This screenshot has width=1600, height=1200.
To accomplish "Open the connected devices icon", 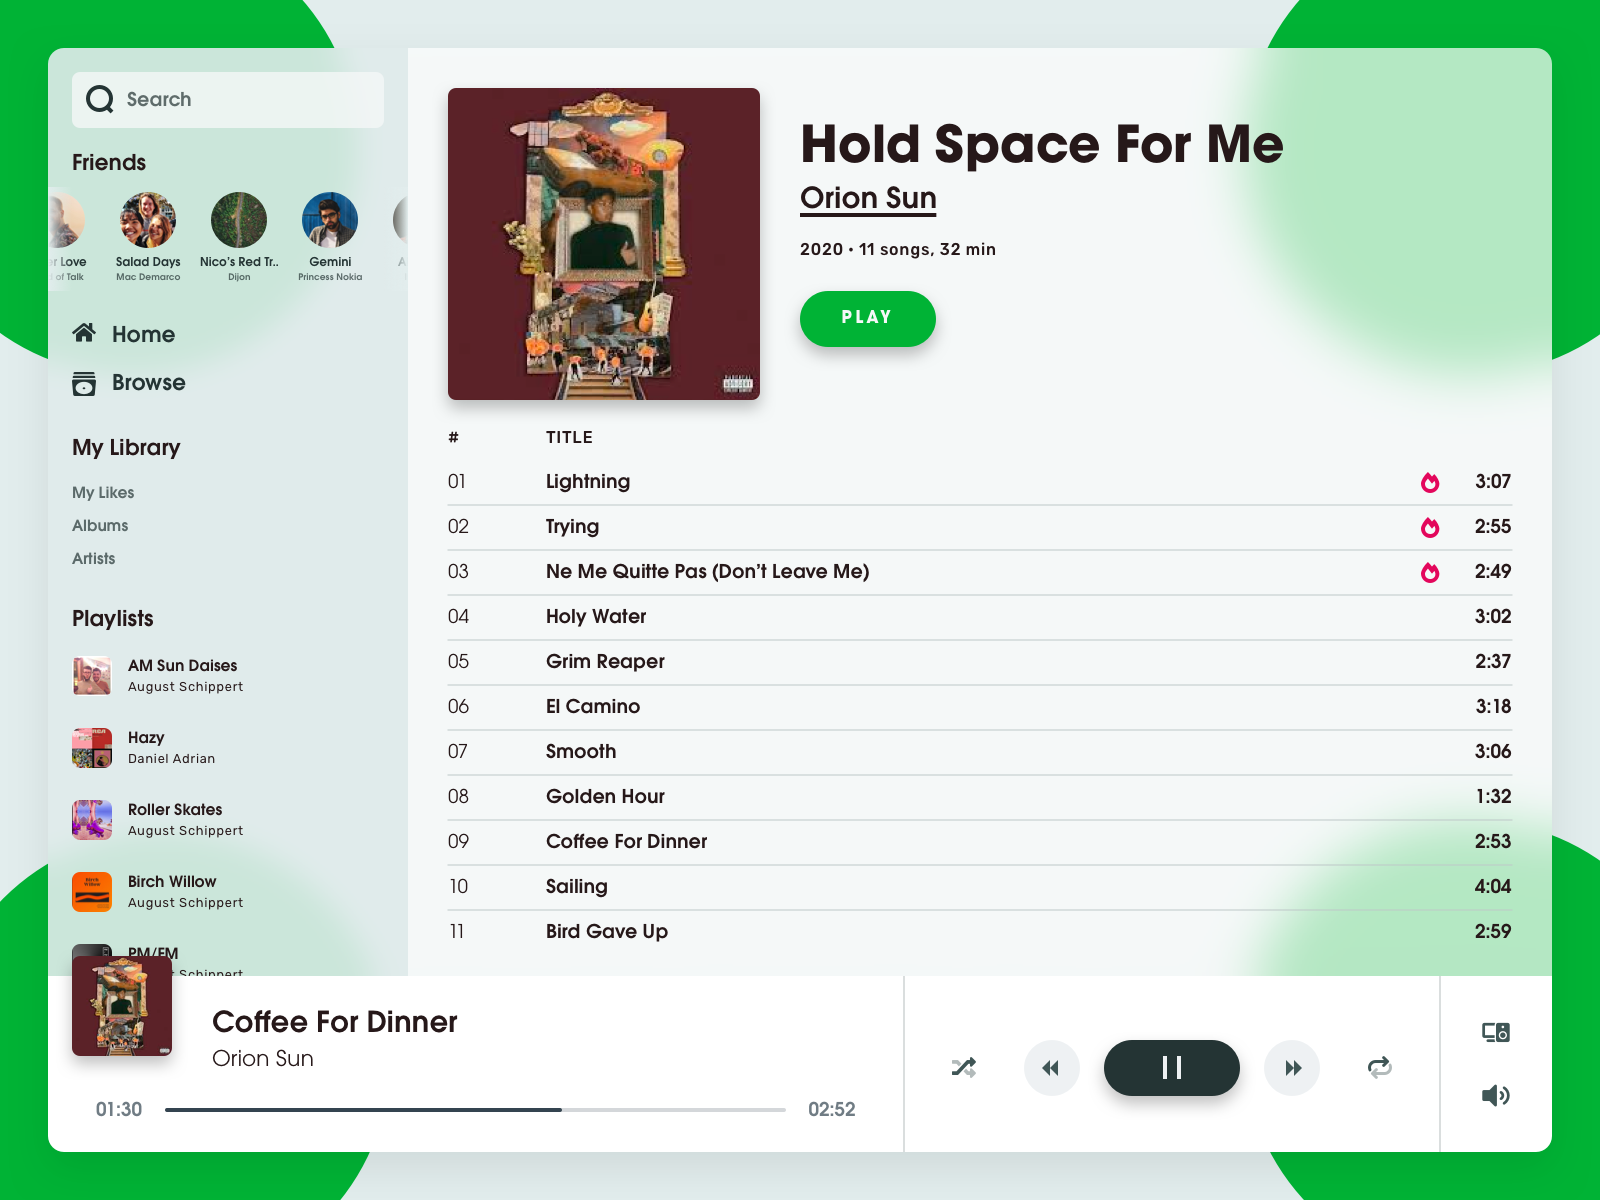I will point(1496,1032).
